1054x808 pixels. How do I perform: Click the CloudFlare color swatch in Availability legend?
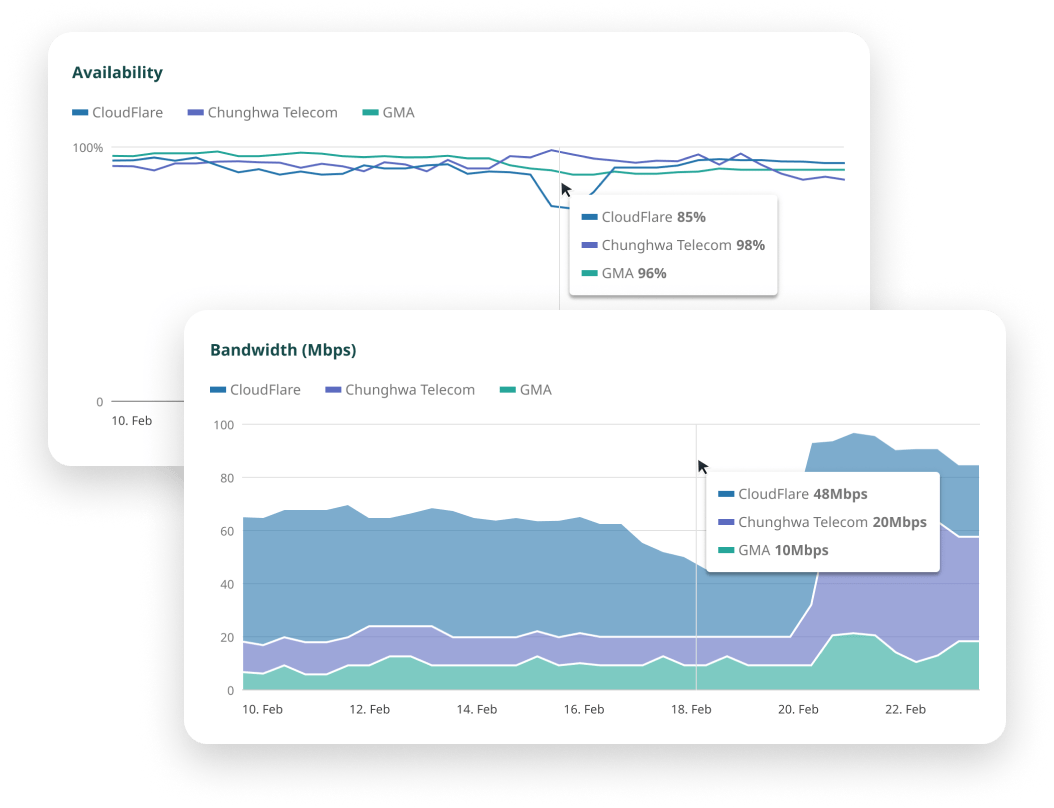80,113
